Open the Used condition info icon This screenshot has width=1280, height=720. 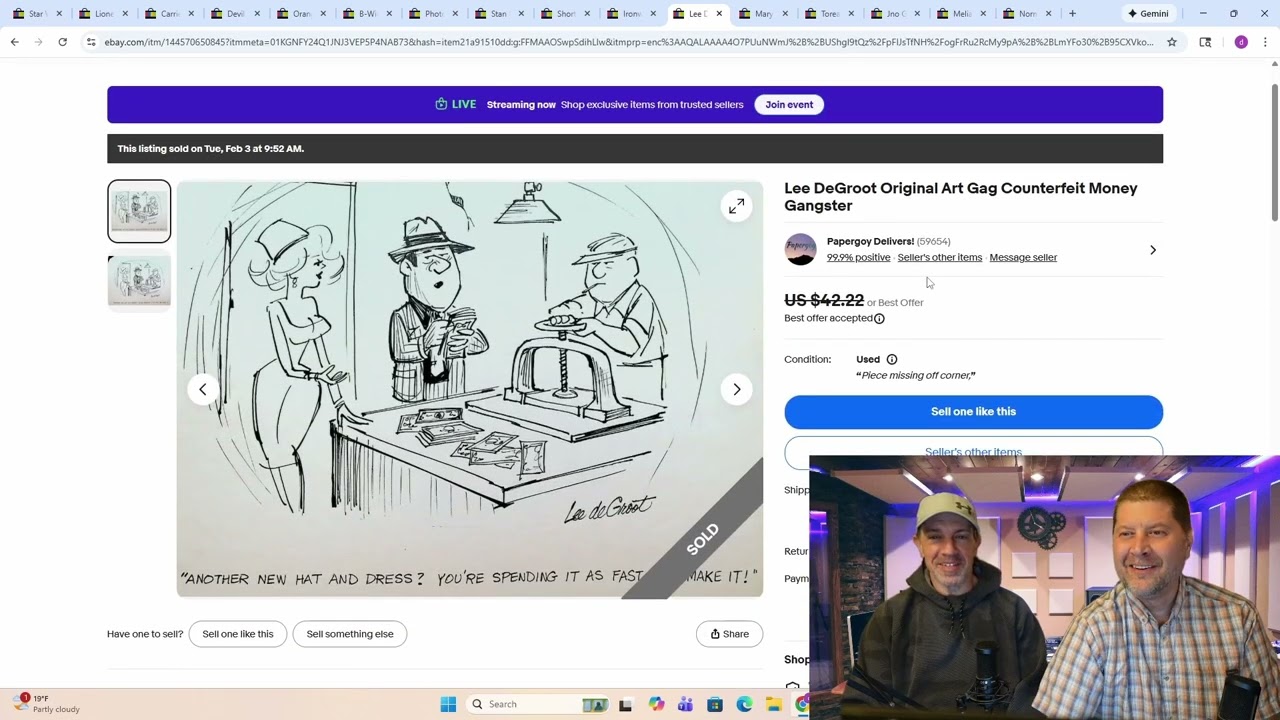click(892, 359)
